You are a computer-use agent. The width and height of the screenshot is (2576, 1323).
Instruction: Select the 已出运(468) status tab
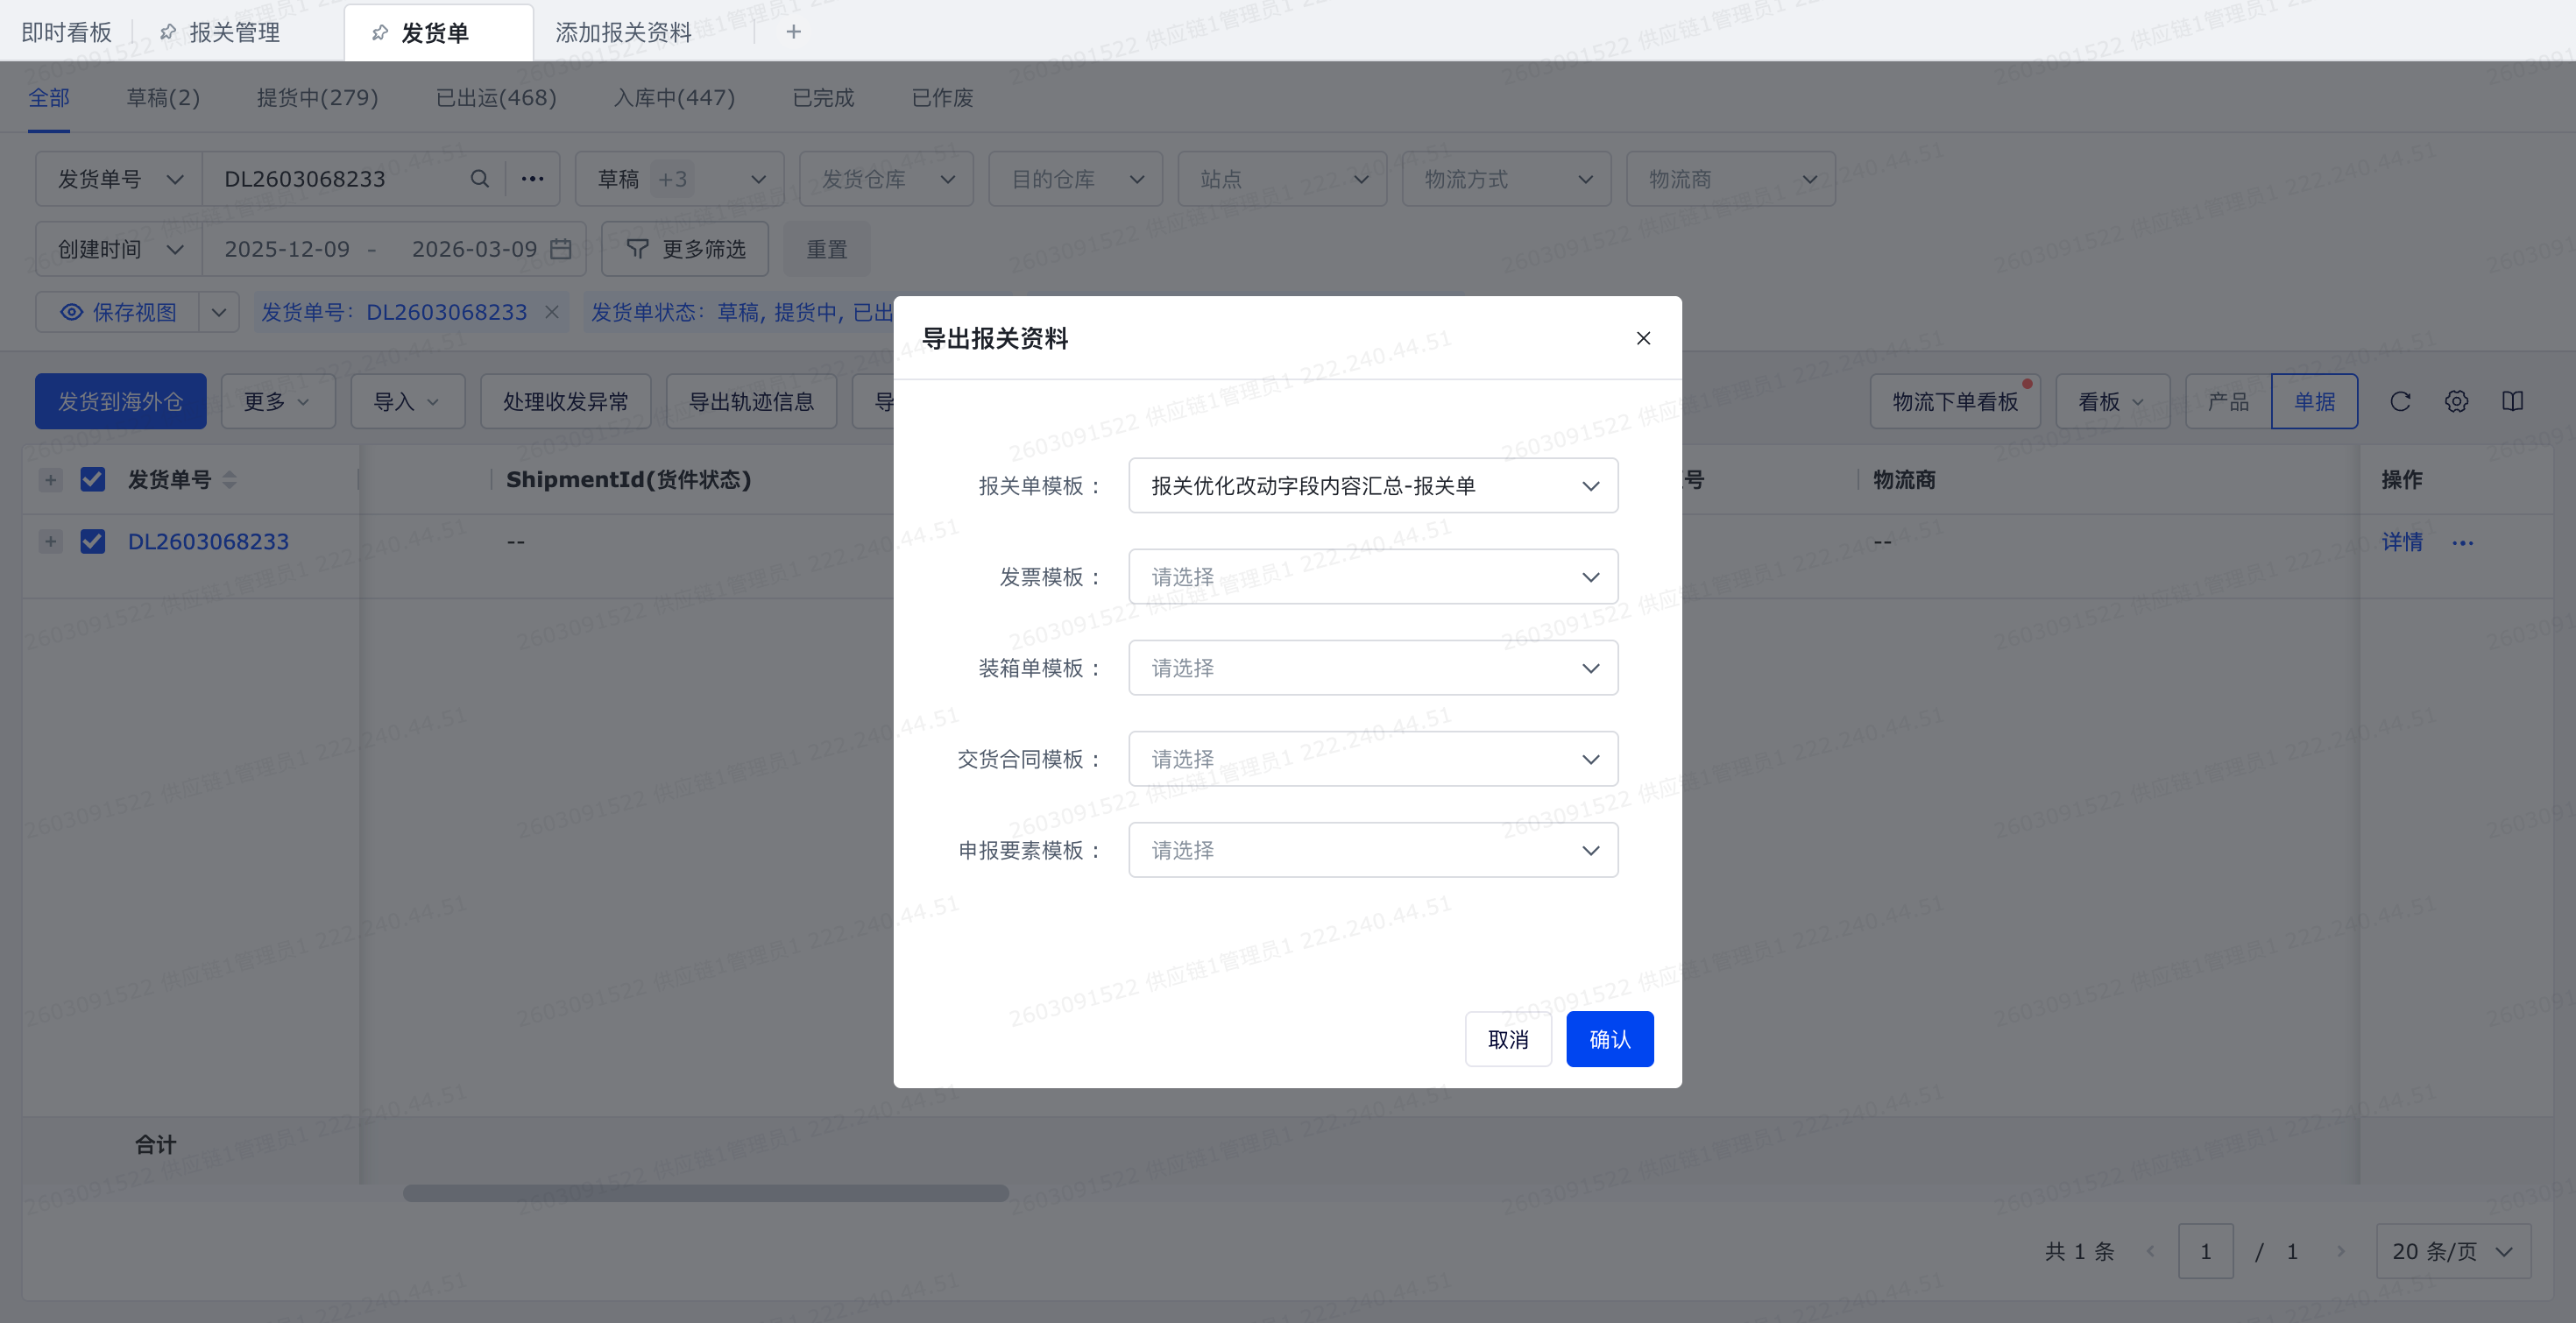[496, 98]
